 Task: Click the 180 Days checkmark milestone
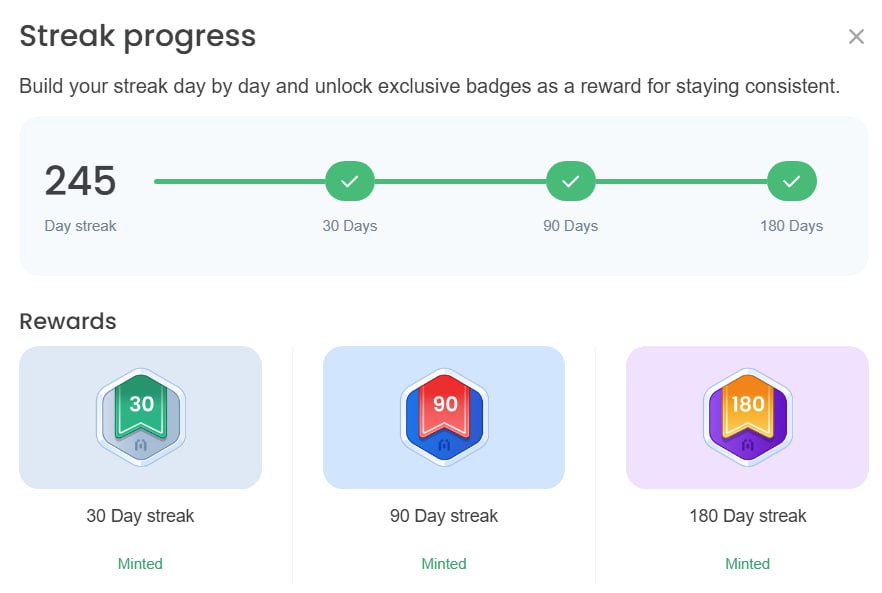(792, 181)
